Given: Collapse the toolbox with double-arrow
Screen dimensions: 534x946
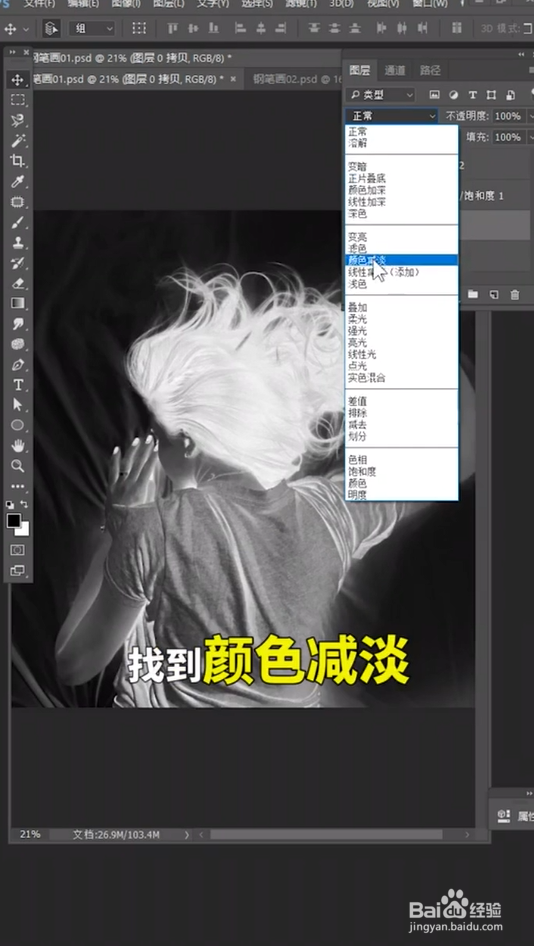Looking at the screenshot, I should tap(11, 53).
